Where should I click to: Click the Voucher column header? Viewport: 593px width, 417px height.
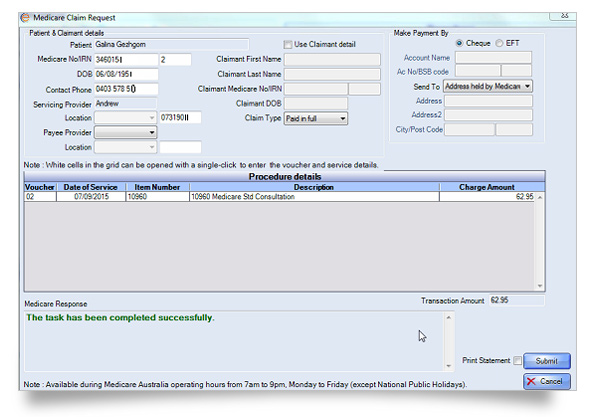click(x=40, y=187)
